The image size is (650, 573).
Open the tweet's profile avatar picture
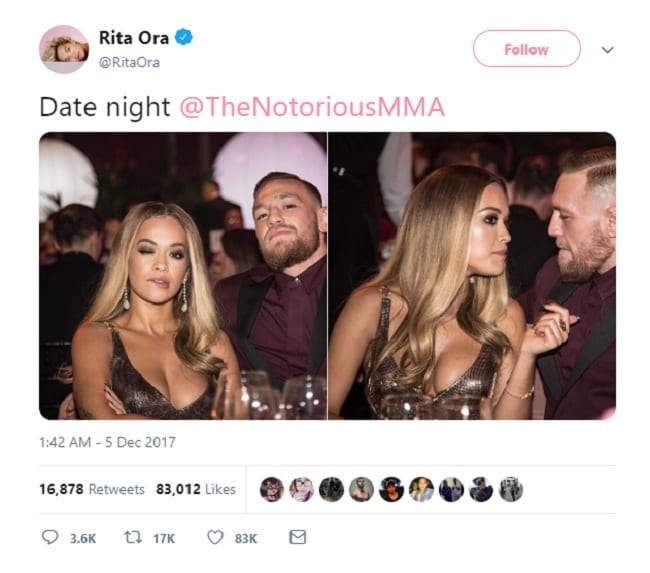[64, 49]
